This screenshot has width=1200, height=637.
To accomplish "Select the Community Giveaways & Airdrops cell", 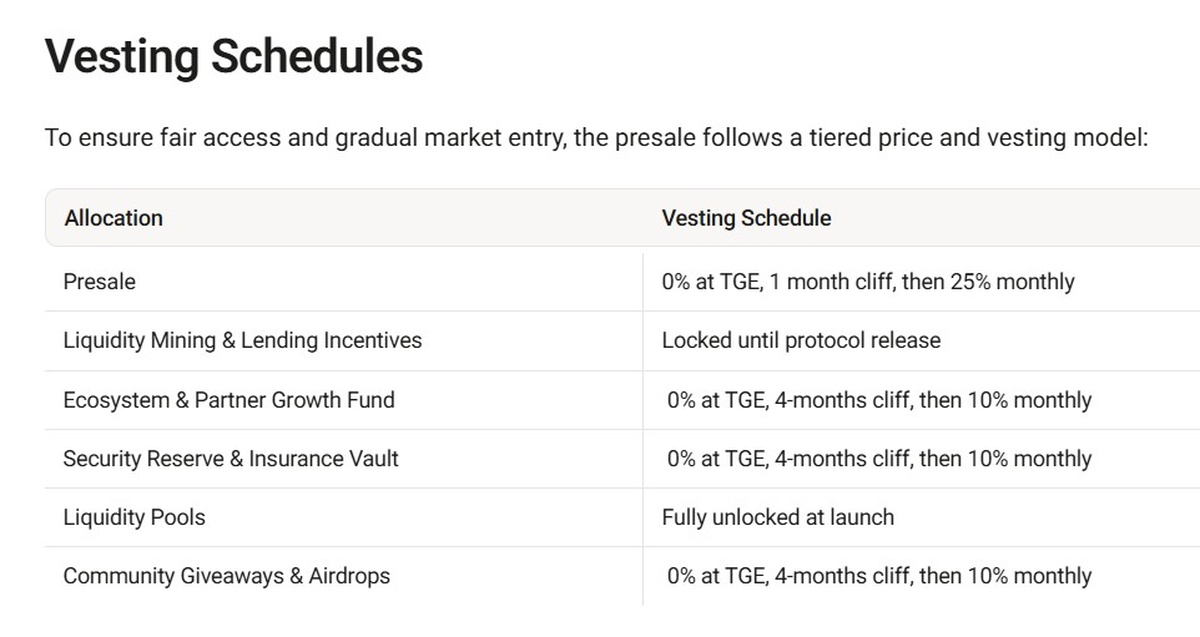I will 226,576.
